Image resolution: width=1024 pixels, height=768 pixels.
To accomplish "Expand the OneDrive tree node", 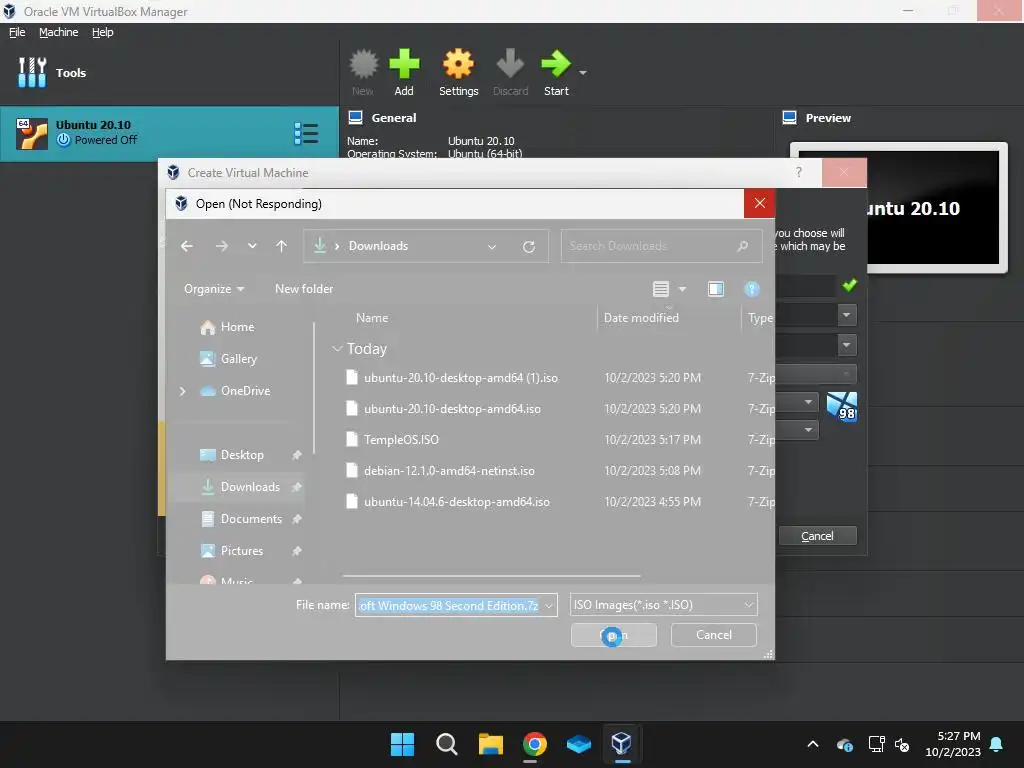I will coord(182,391).
